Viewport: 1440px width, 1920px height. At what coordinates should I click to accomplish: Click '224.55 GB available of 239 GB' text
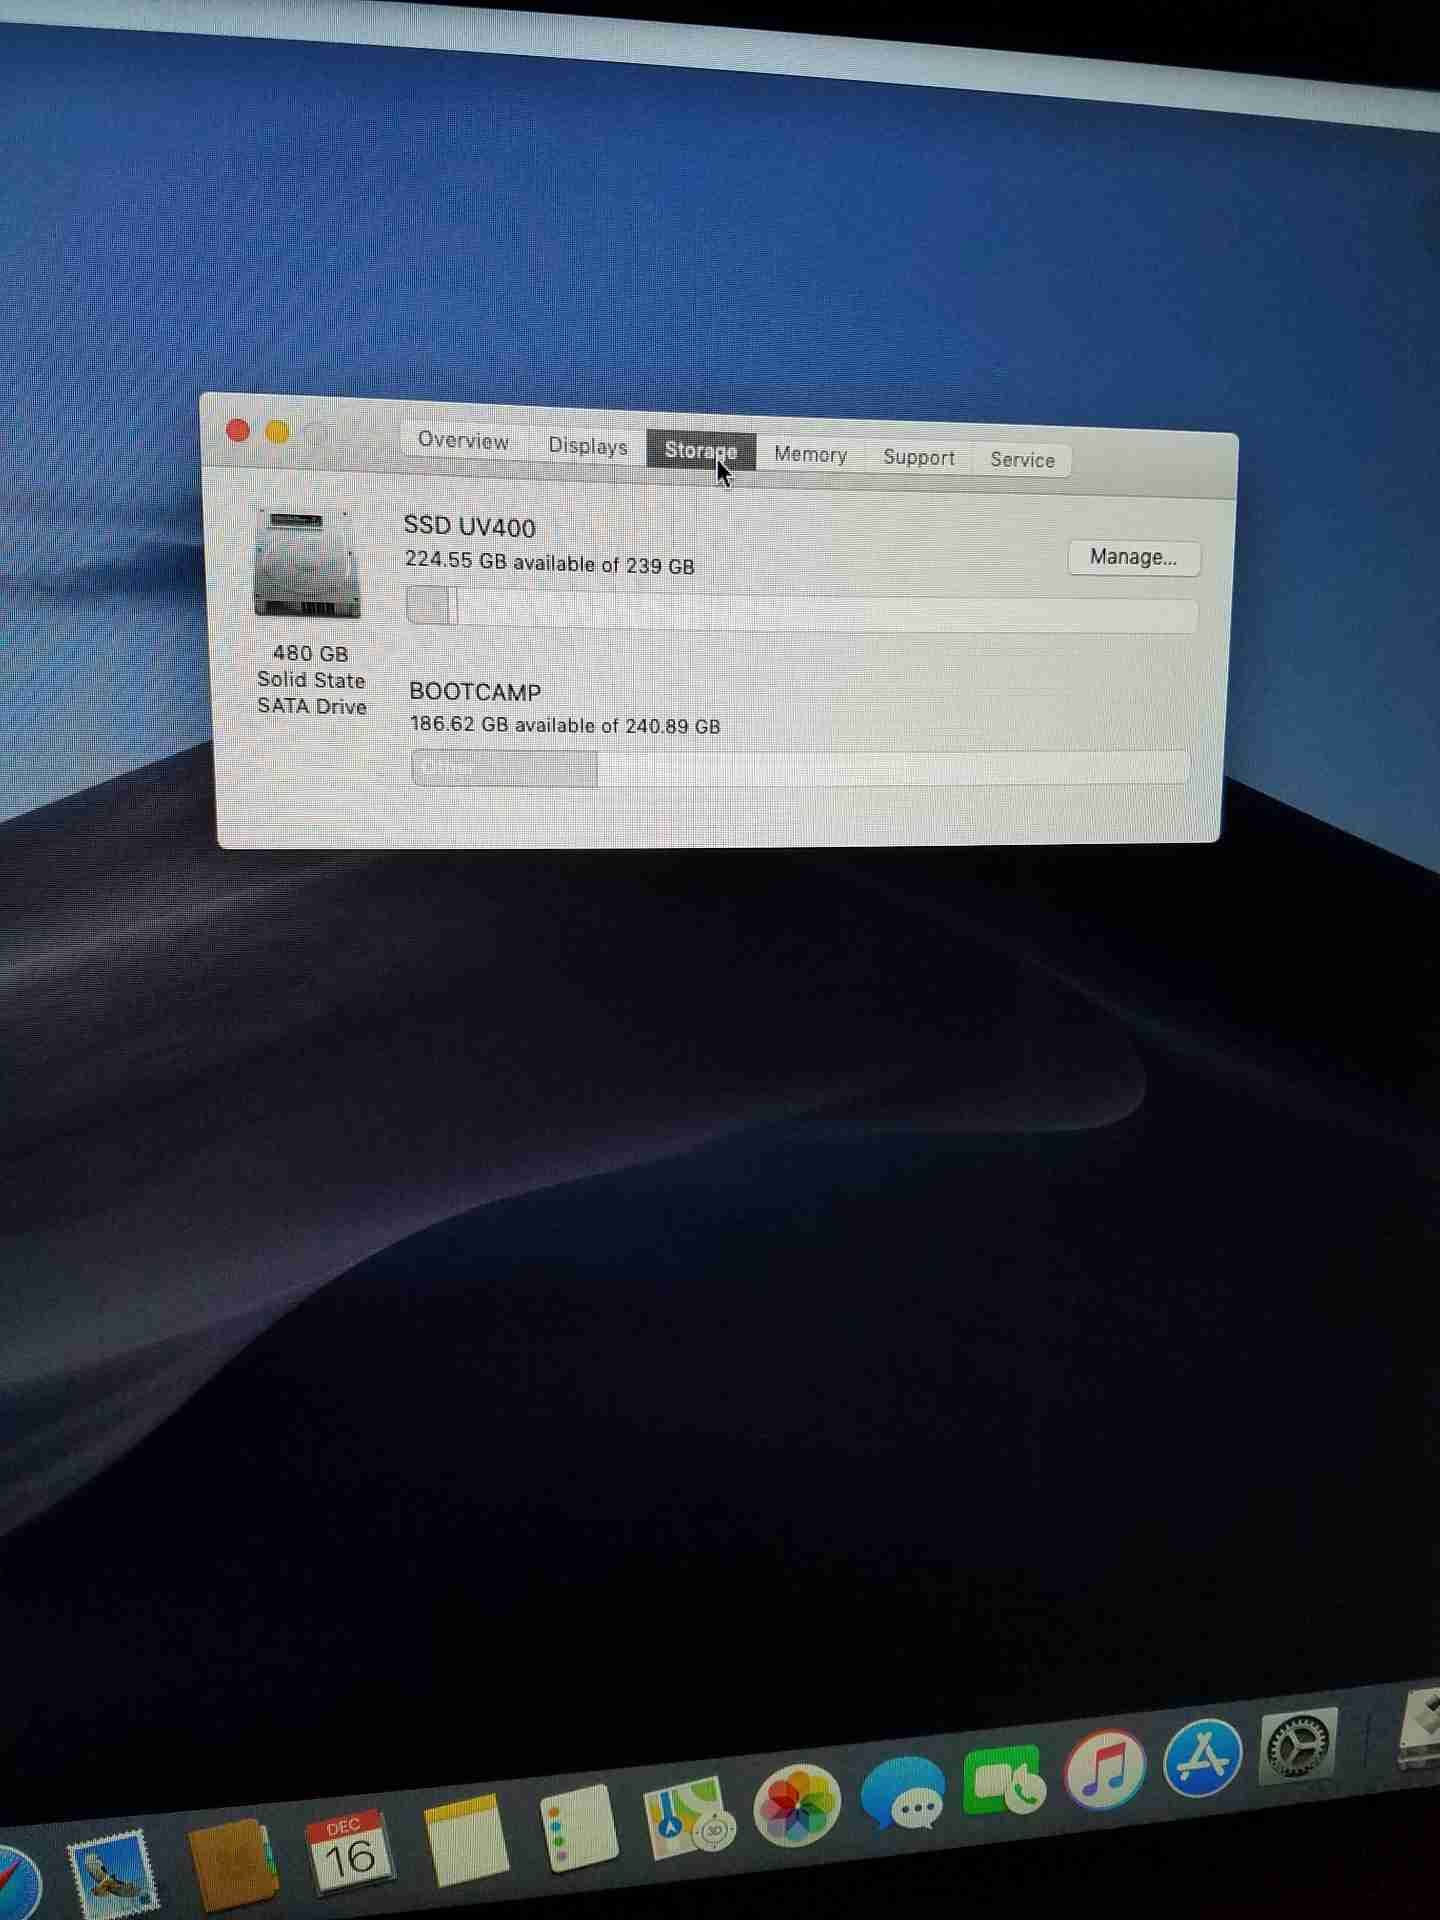[x=550, y=563]
